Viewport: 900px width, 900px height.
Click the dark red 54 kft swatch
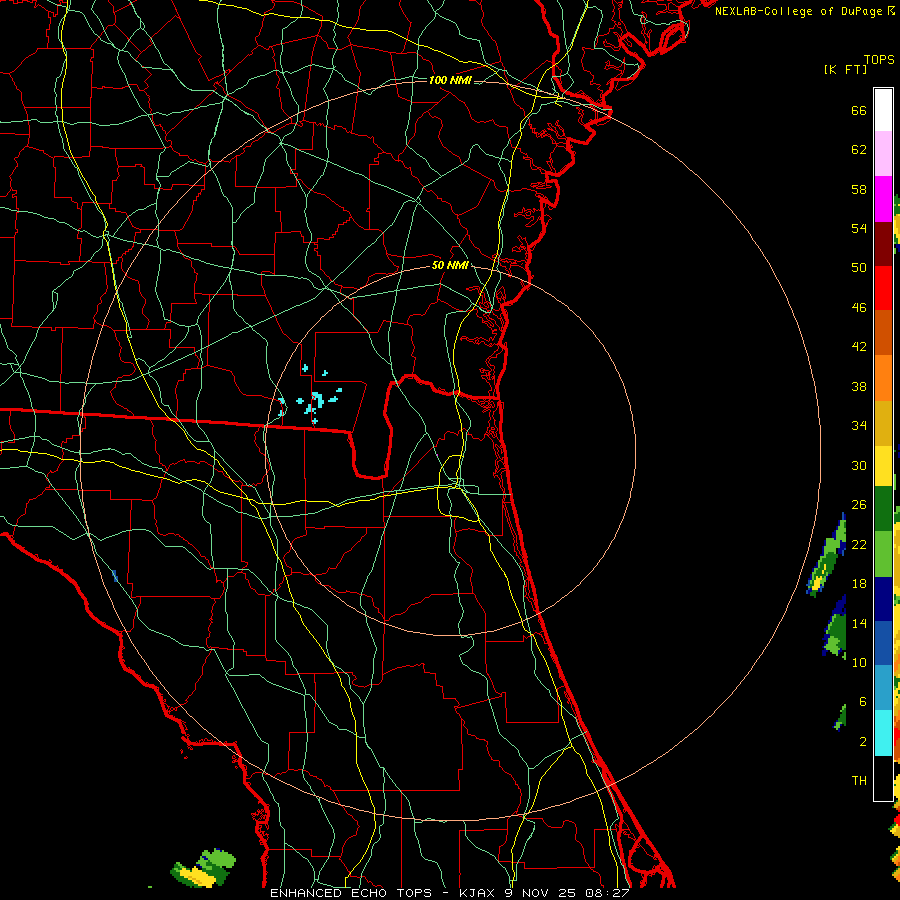883,243
